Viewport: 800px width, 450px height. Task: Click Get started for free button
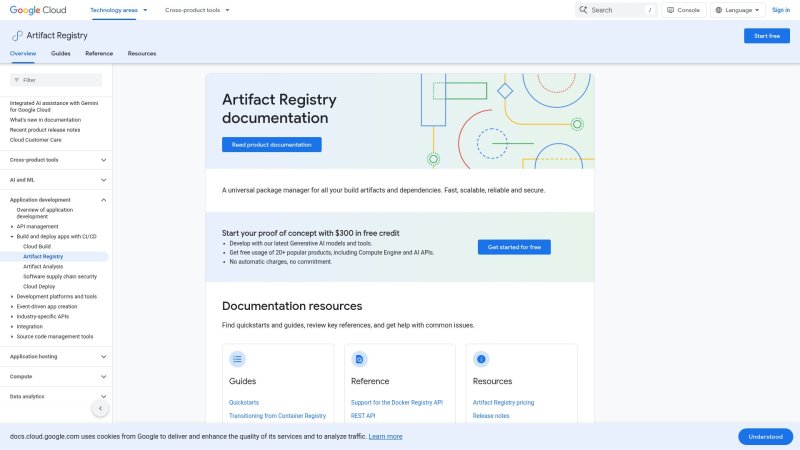point(514,247)
